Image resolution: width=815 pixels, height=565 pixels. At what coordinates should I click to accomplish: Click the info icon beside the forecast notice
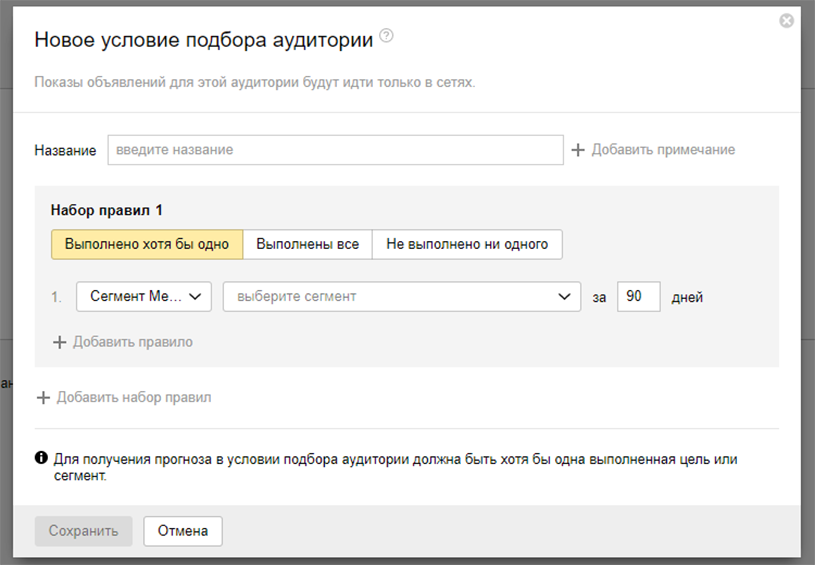(41, 458)
